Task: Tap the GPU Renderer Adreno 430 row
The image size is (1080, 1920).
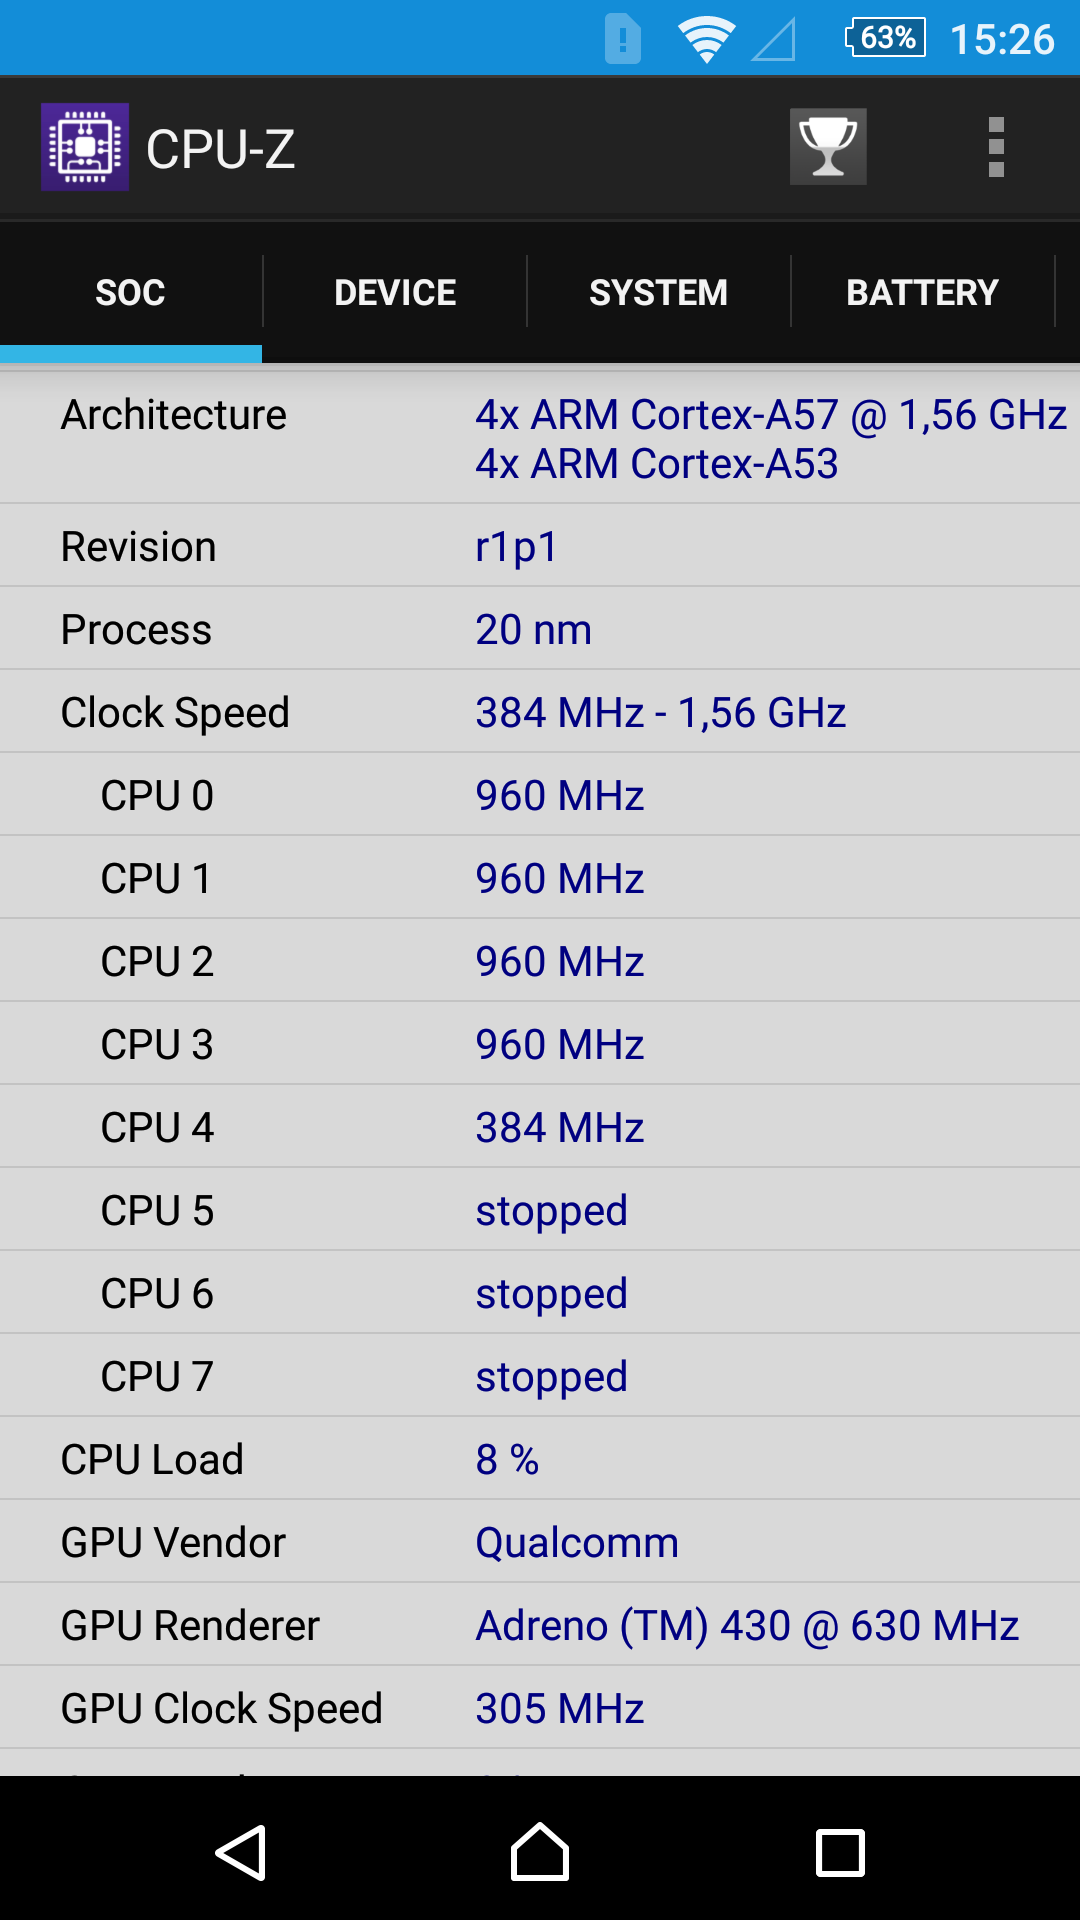Action: click(540, 1625)
